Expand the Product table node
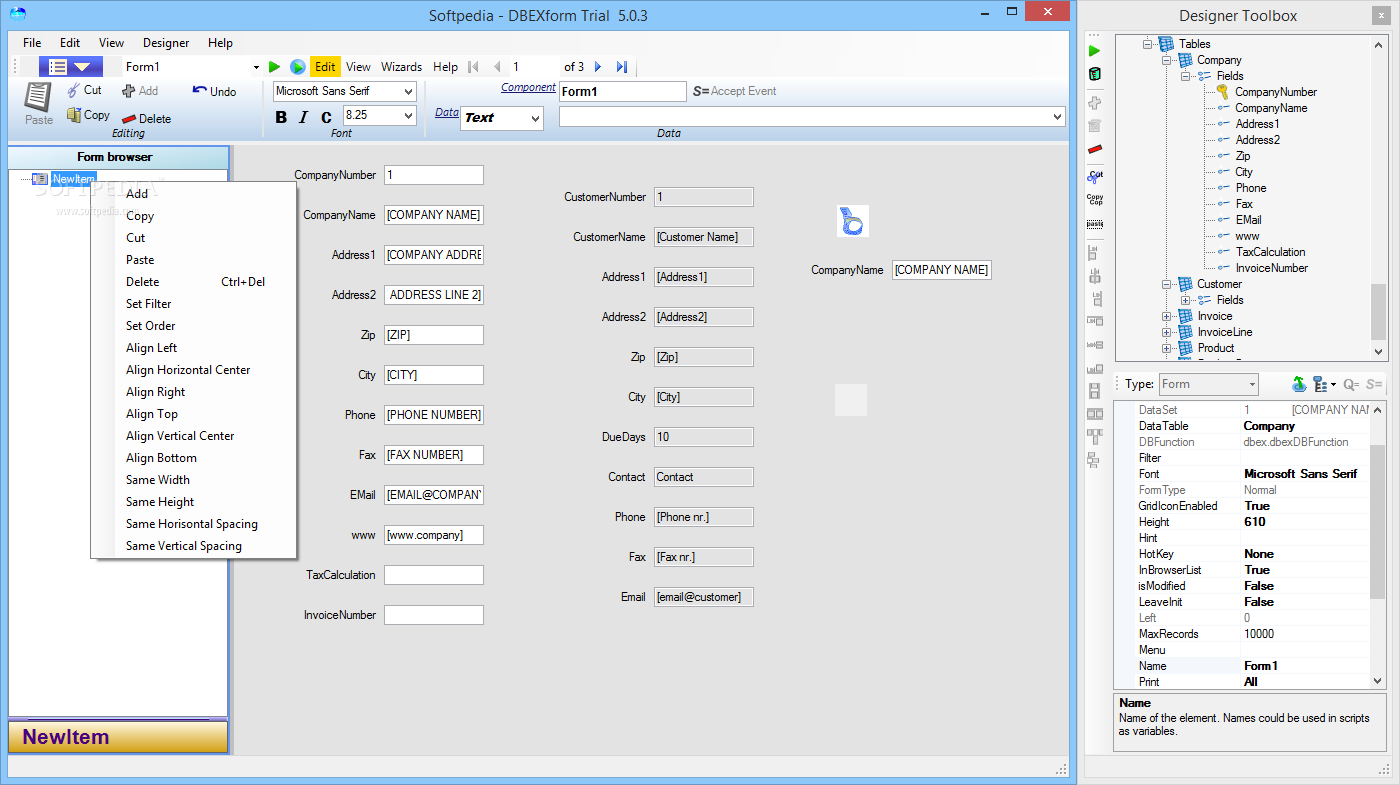Viewport: 1400px width, 785px height. [1166, 348]
